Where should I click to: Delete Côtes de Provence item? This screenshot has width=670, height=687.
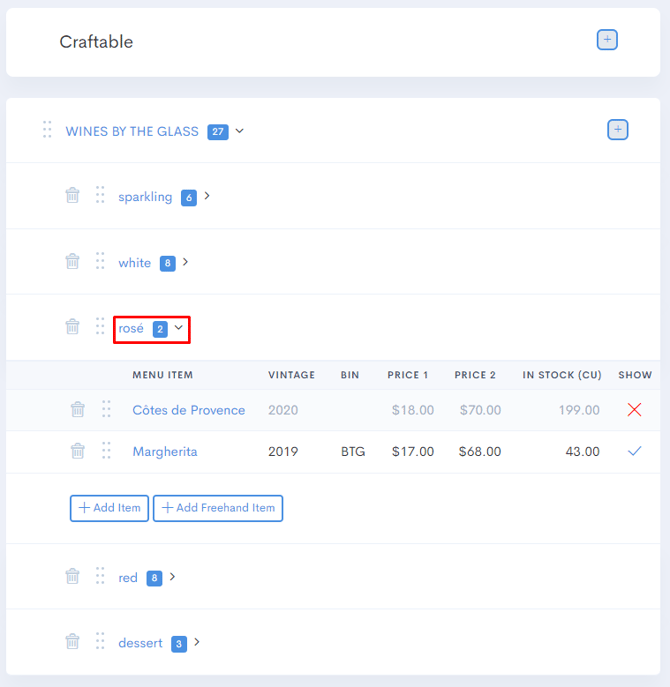[x=77, y=410]
